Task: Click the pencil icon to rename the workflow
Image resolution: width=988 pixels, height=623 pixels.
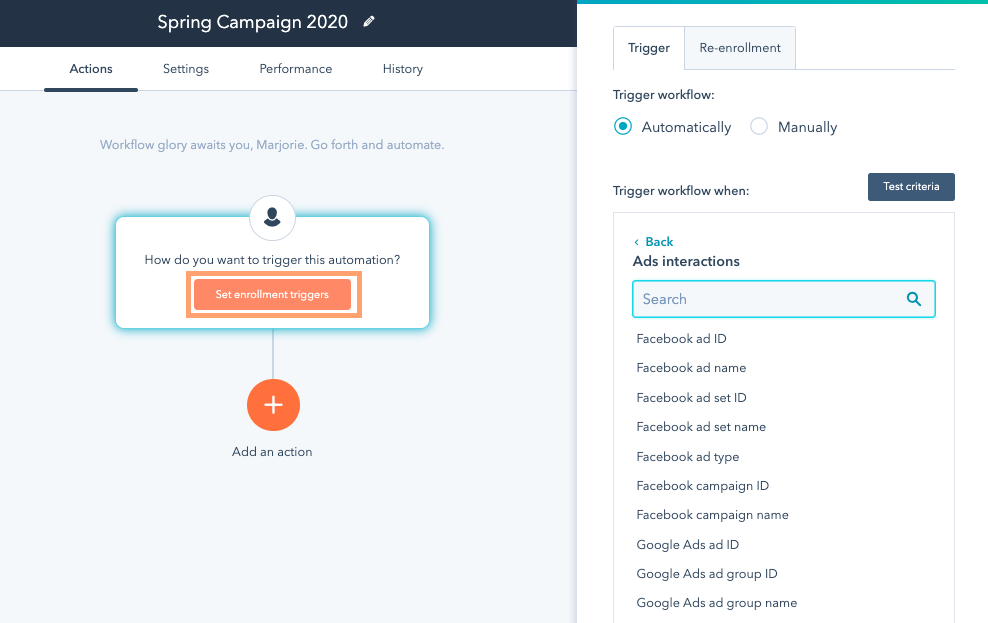Action: tap(369, 22)
